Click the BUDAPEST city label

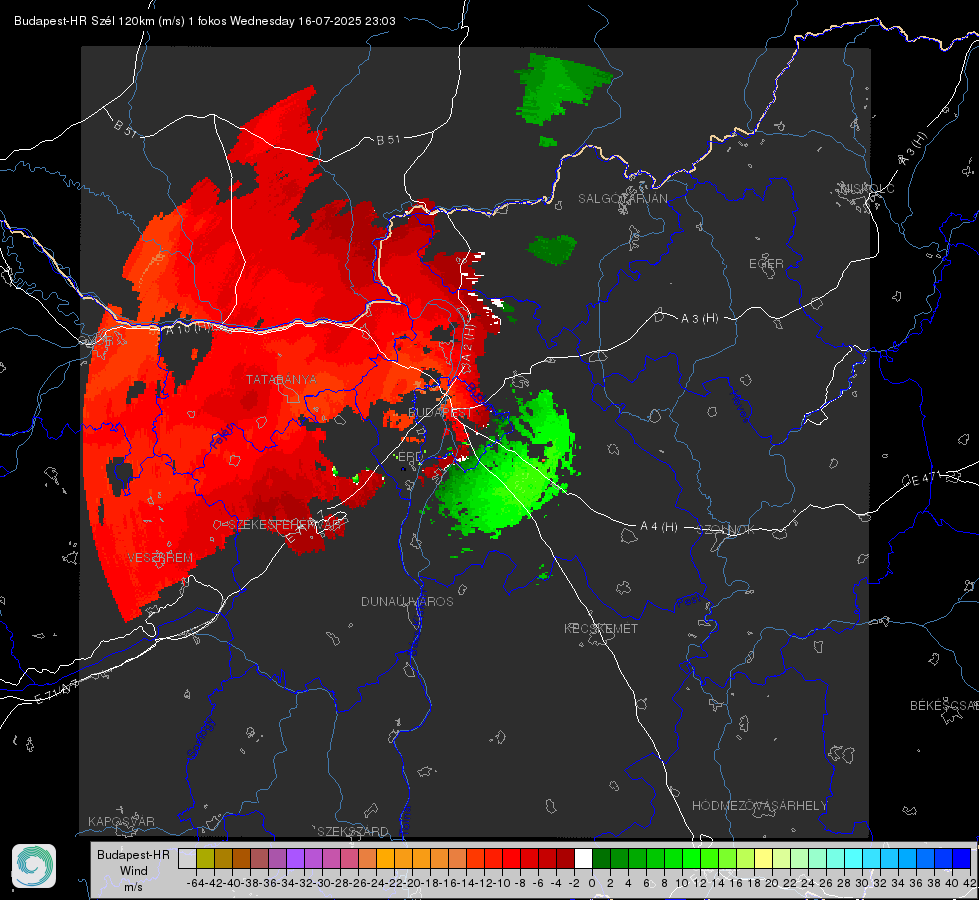440,413
